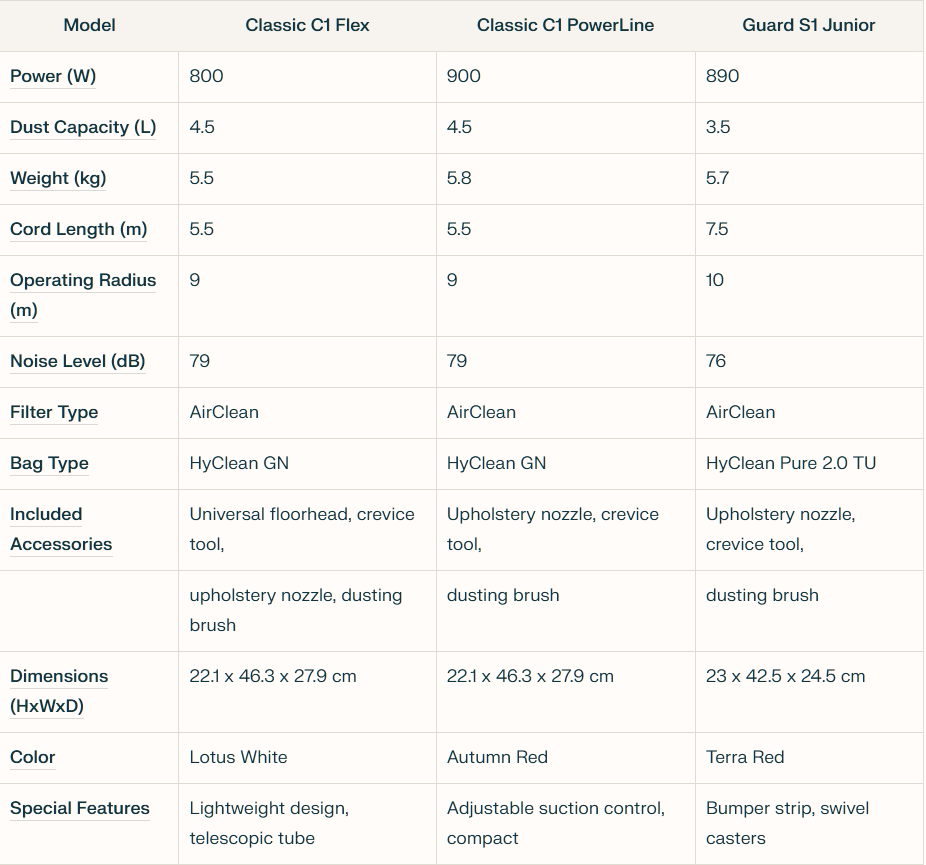Image resolution: width=926 pixels, height=865 pixels.
Task: Select the Filter Type label
Action: 54,412
